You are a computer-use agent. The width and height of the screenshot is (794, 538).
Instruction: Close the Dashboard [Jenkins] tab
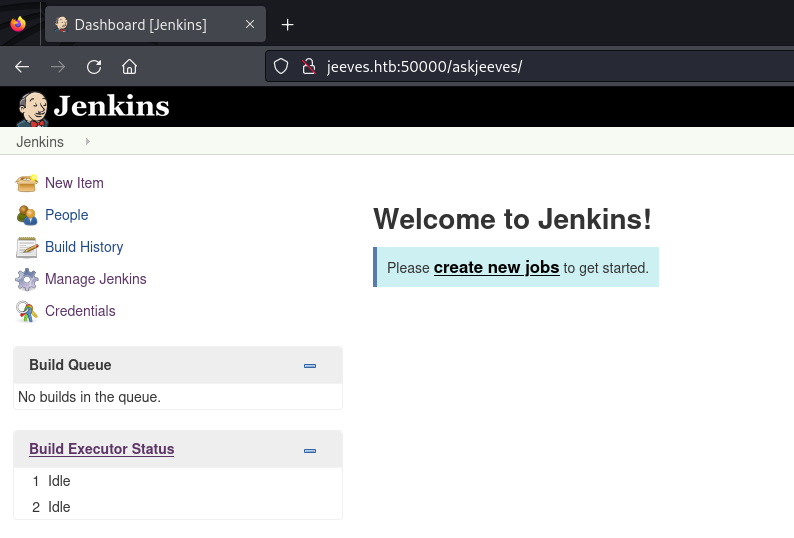[250, 24]
